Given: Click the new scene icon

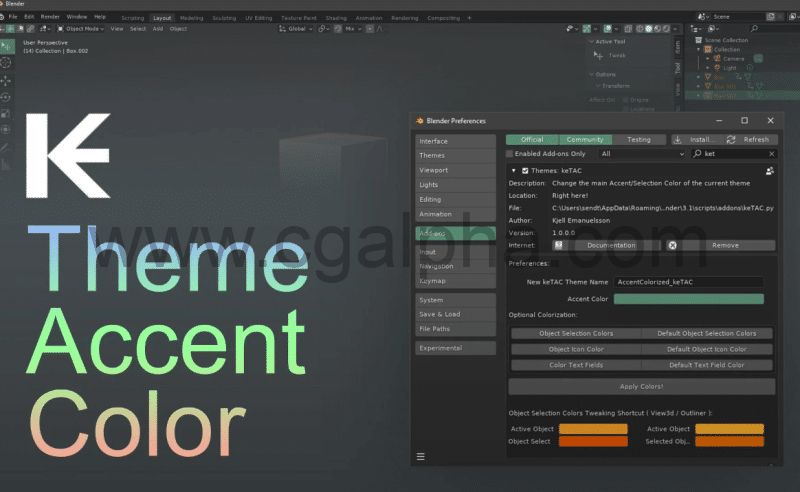Looking at the screenshot, I should (771, 17).
